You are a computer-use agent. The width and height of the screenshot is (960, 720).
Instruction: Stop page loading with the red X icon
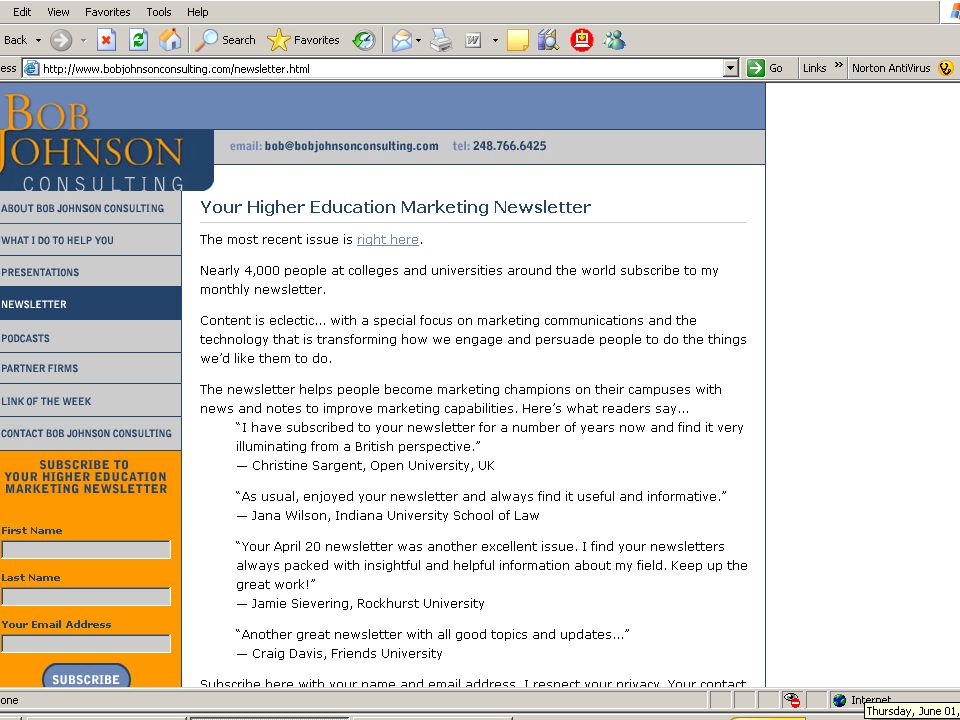pos(106,40)
